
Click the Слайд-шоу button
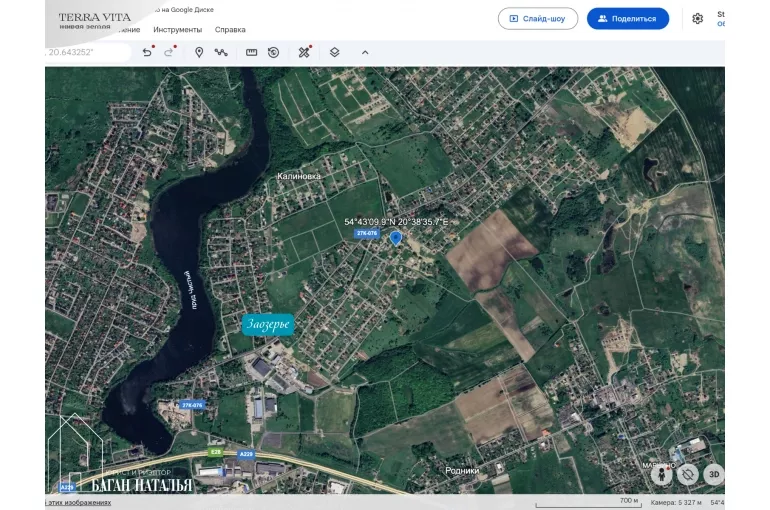coord(538,18)
